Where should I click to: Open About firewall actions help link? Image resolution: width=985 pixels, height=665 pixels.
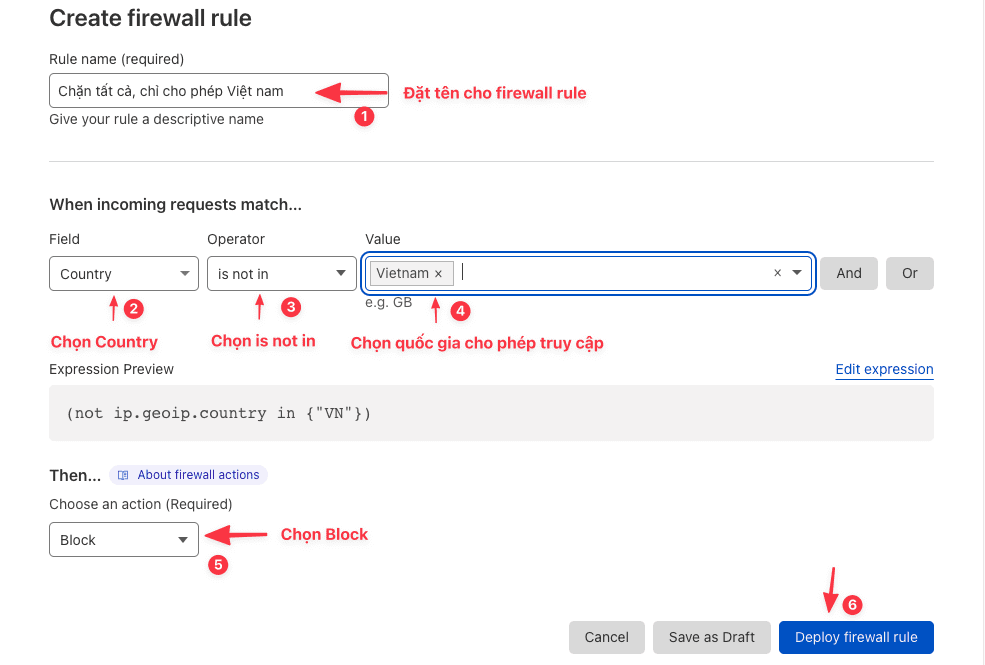199,475
